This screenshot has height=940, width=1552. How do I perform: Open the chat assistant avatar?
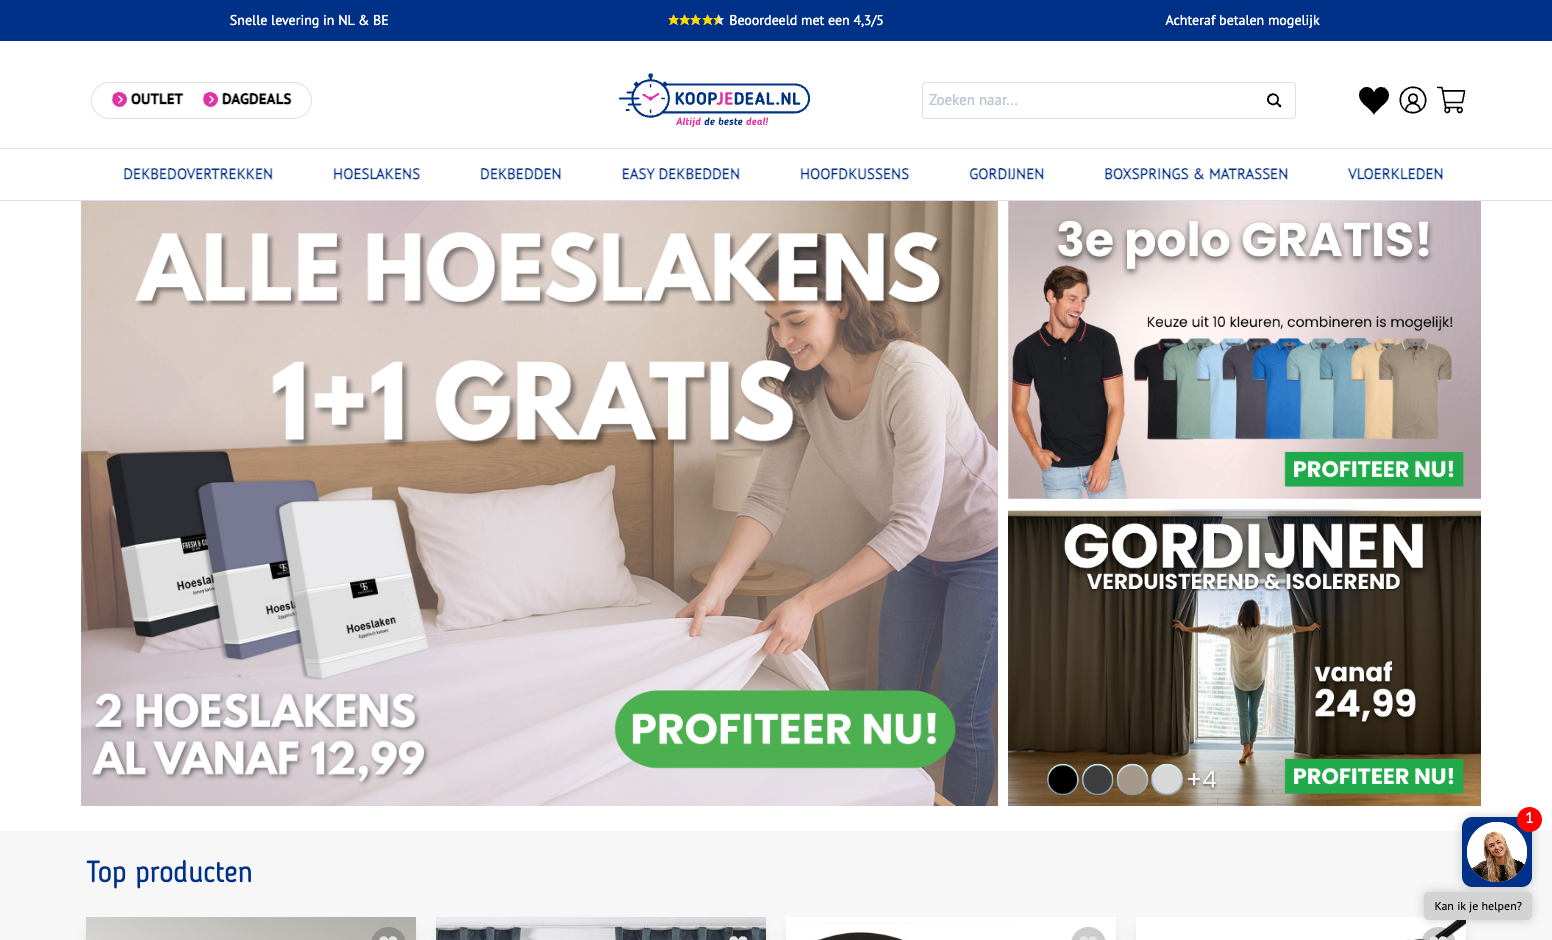1497,852
